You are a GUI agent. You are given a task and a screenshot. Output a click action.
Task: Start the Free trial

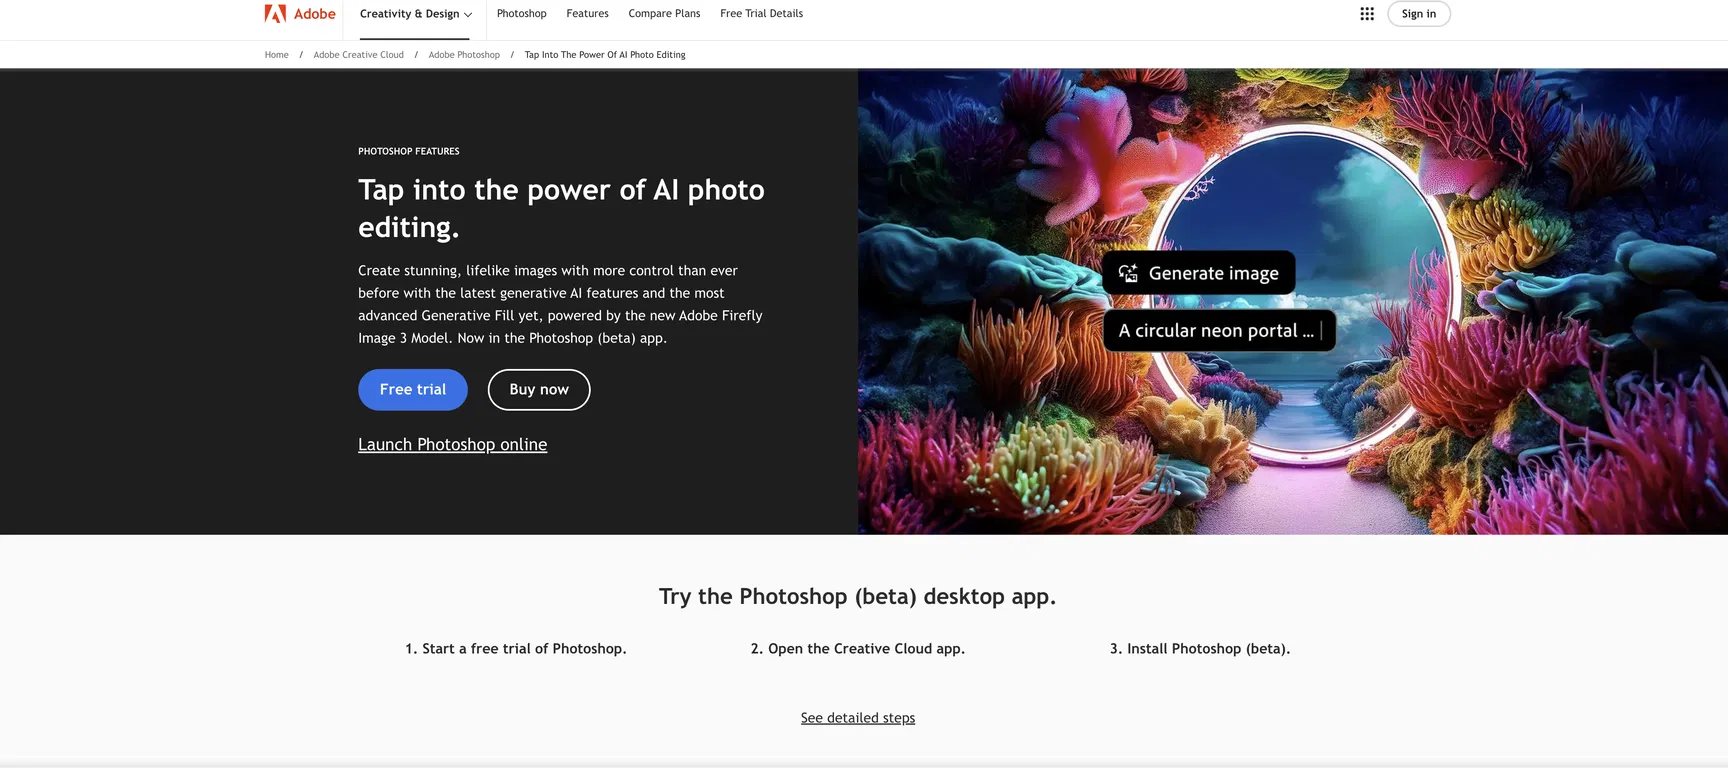pos(413,390)
